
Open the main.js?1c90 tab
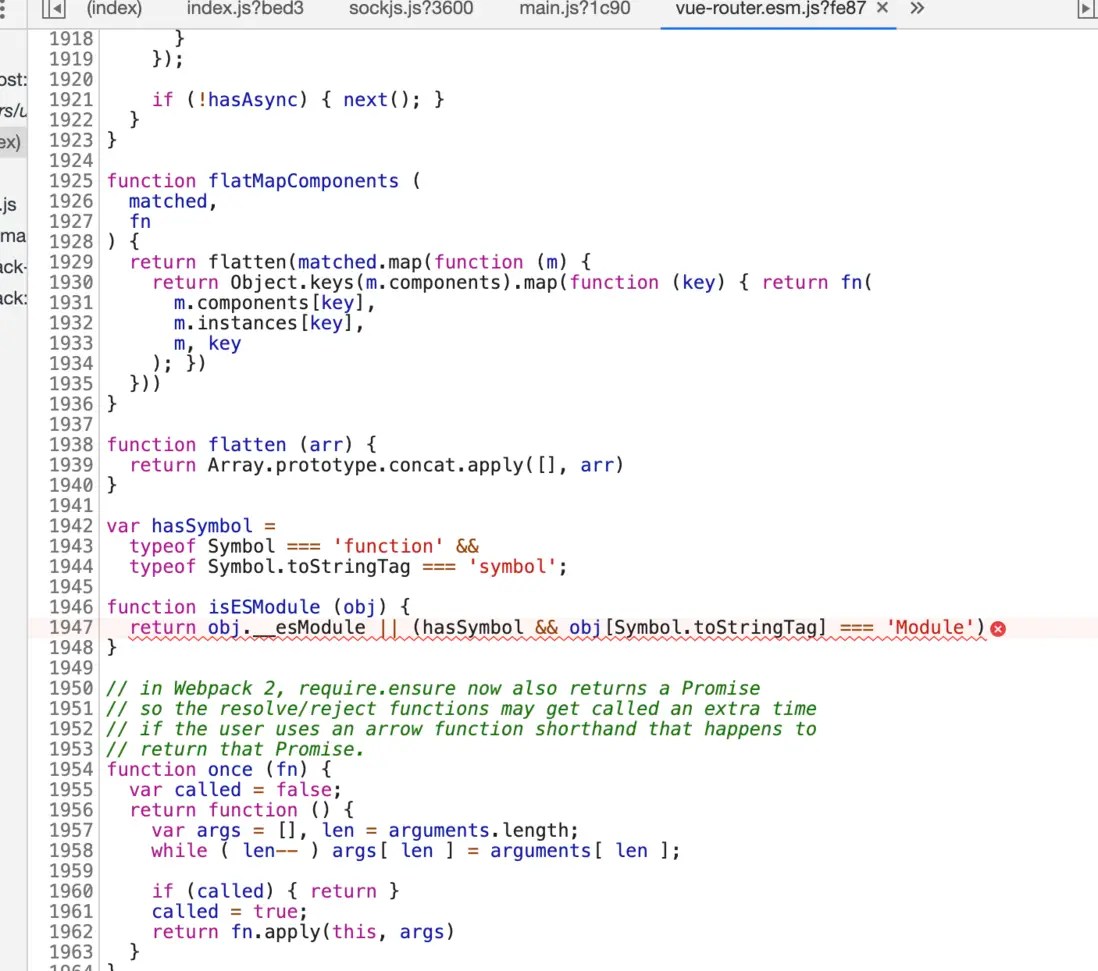574,8
